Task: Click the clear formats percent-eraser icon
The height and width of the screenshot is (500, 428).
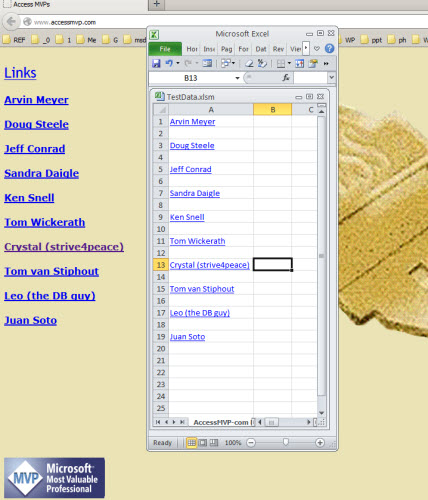Action: 262,63
